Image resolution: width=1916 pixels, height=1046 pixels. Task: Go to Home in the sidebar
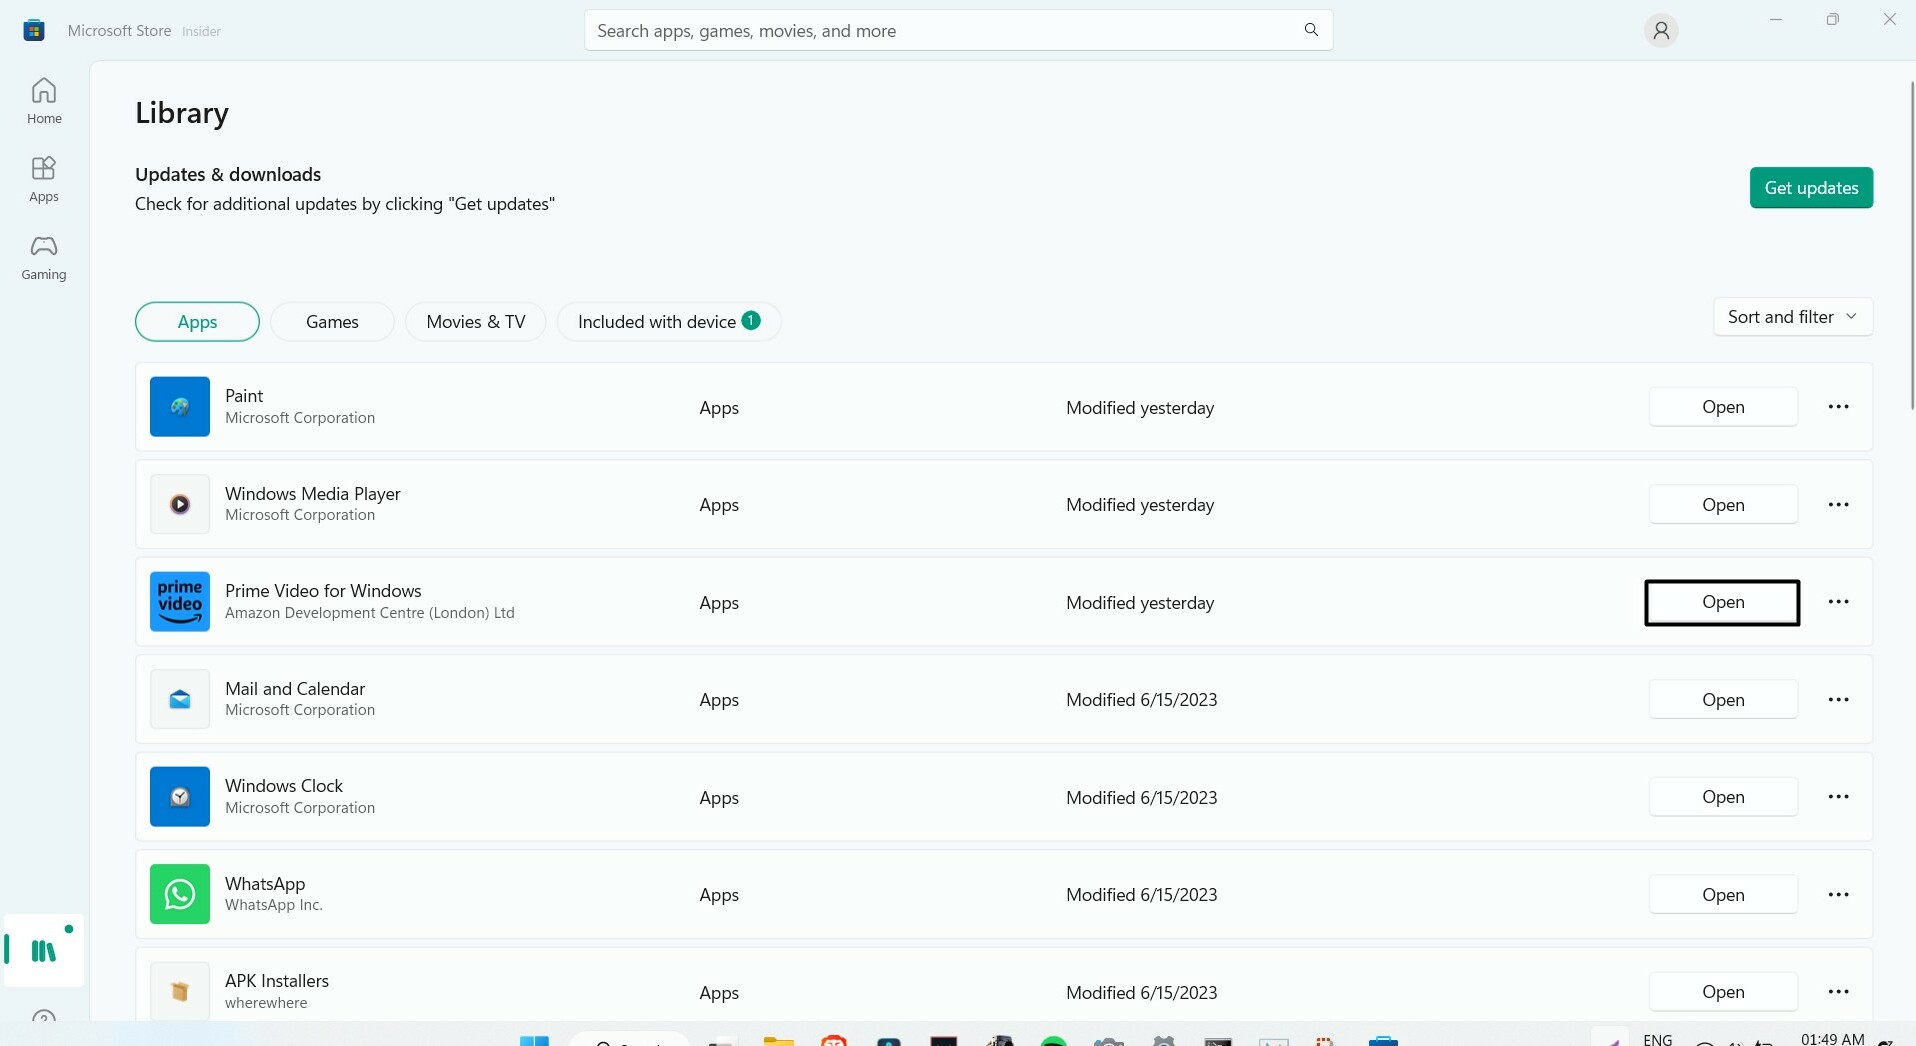tap(44, 101)
